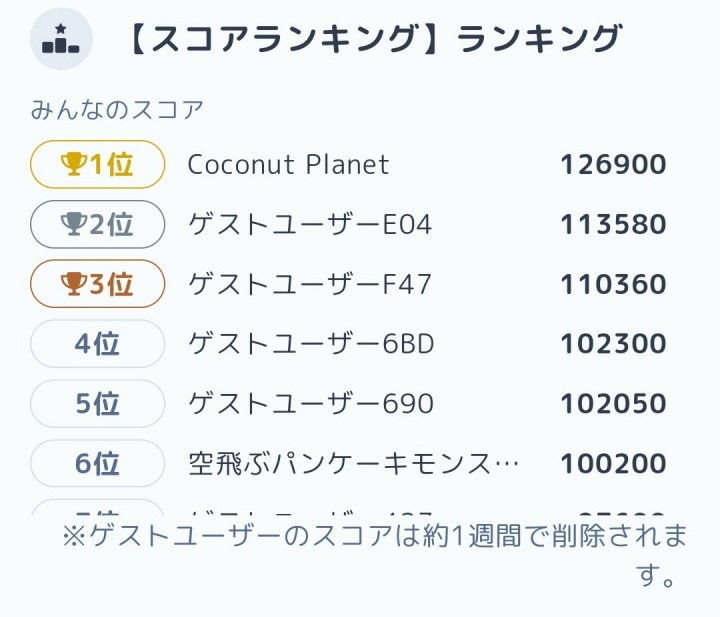Image resolution: width=720 pixels, height=617 pixels.
Task: Select the 1位 rank badge
Action: point(97,164)
